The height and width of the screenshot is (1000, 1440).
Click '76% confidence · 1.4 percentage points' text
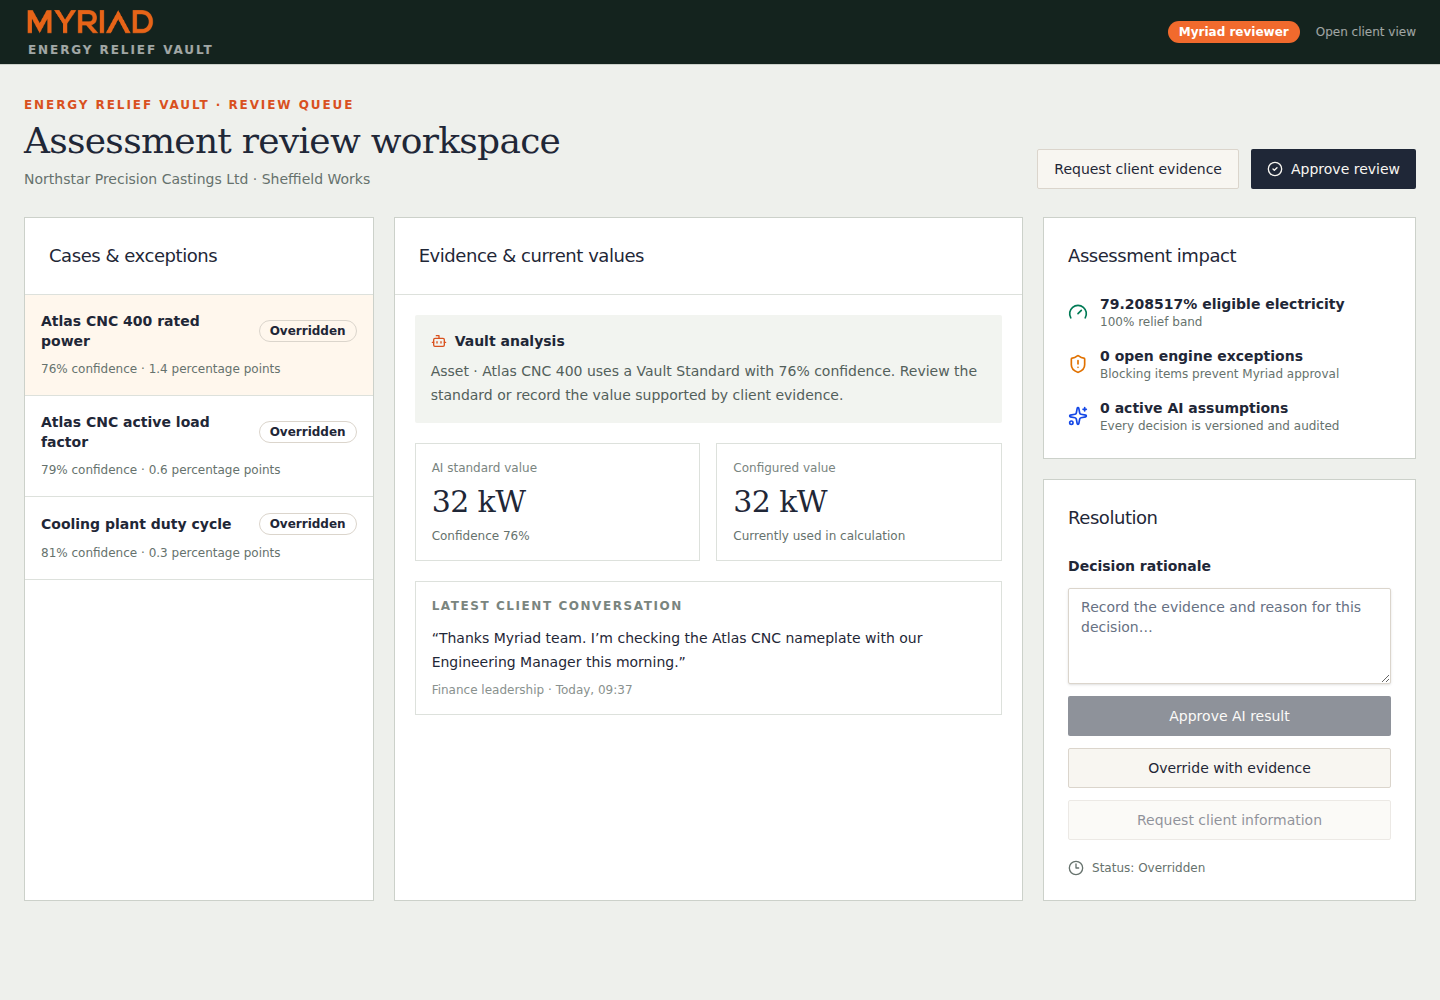pyautogui.click(x=161, y=369)
